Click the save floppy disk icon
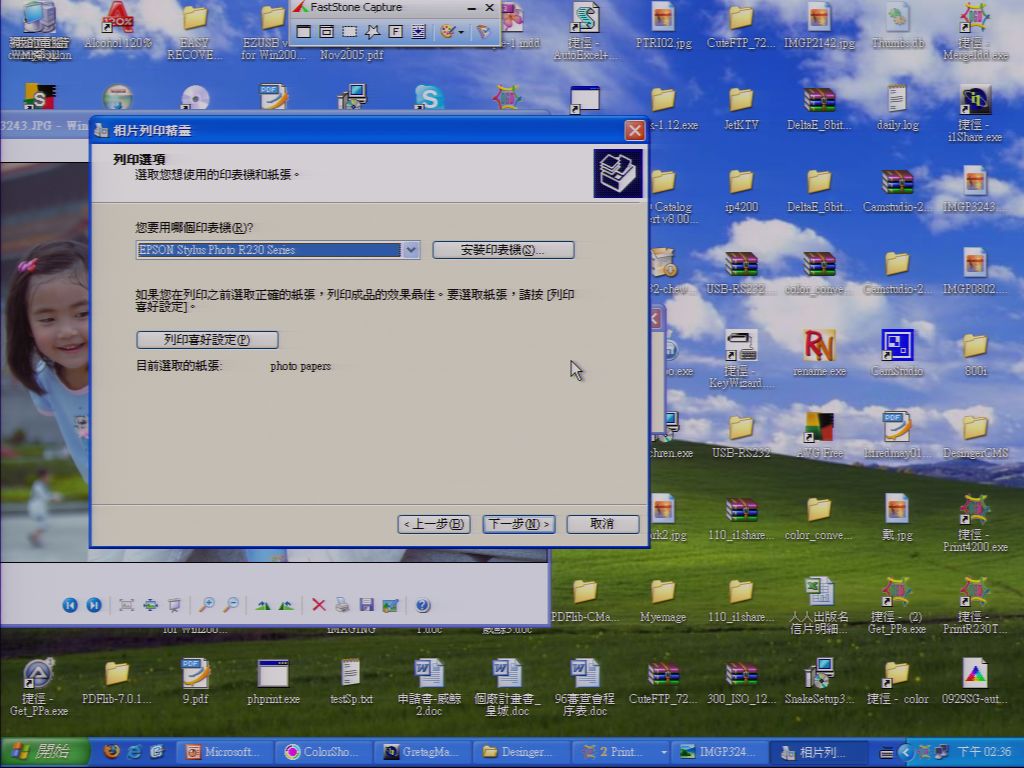The height and width of the screenshot is (768, 1024). (x=366, y=605)
